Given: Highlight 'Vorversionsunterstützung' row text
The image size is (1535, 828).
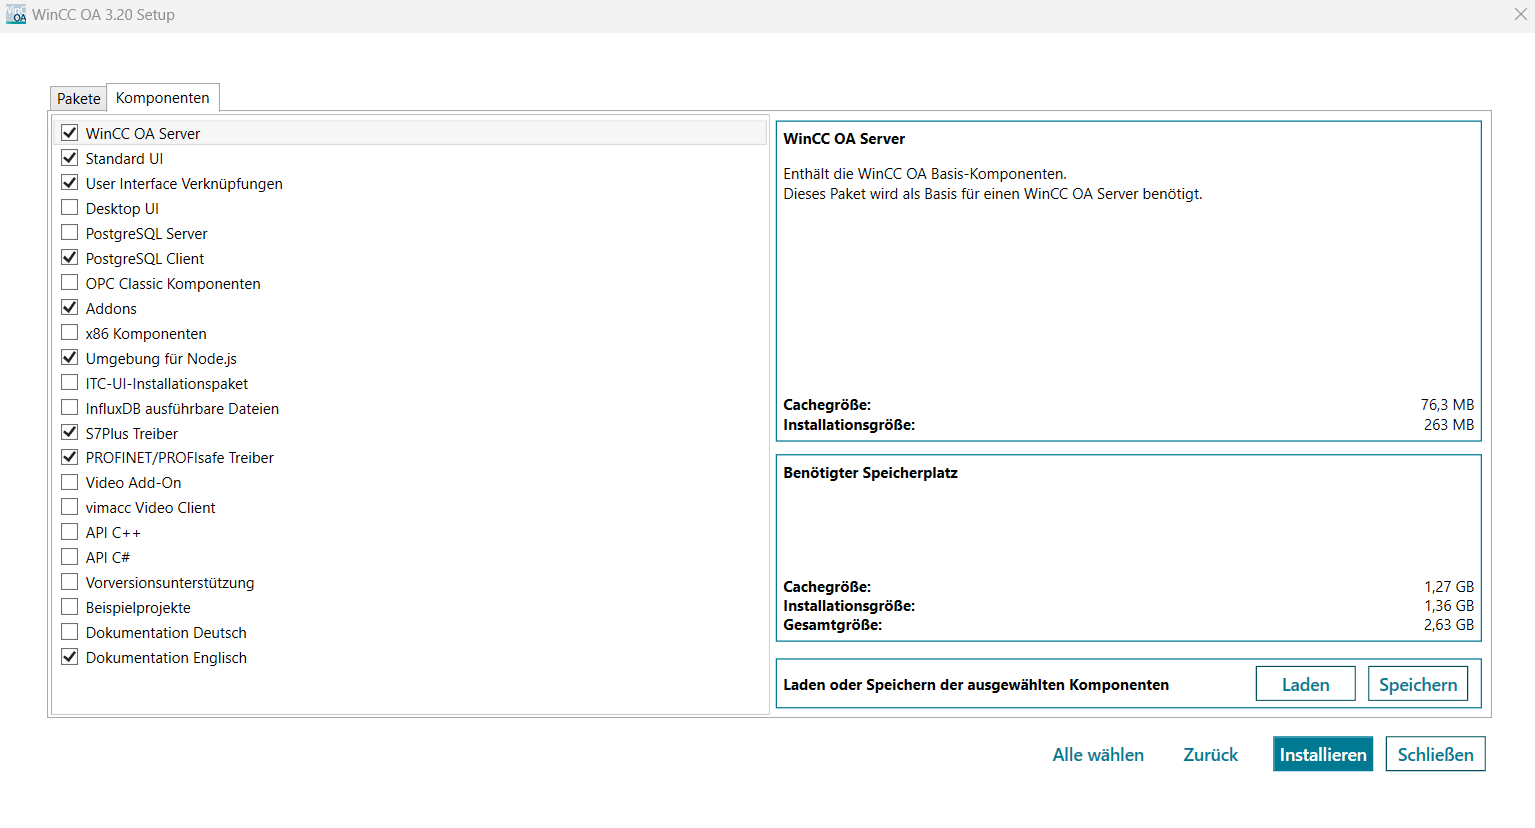Looking at the screenshot, I should [x=170, y=582].
